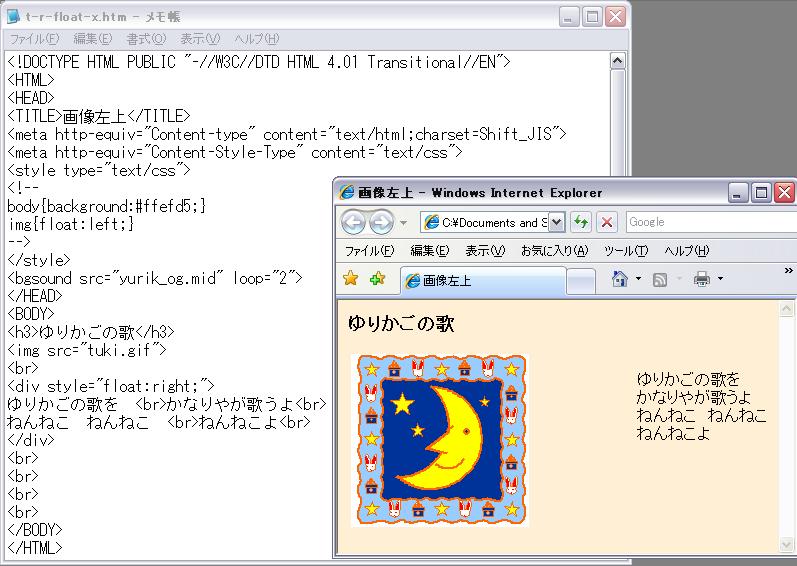Click the <h3>ゆりかごの歌</h3> line in Notepad
797x566 pixels.
click(91, 332)
